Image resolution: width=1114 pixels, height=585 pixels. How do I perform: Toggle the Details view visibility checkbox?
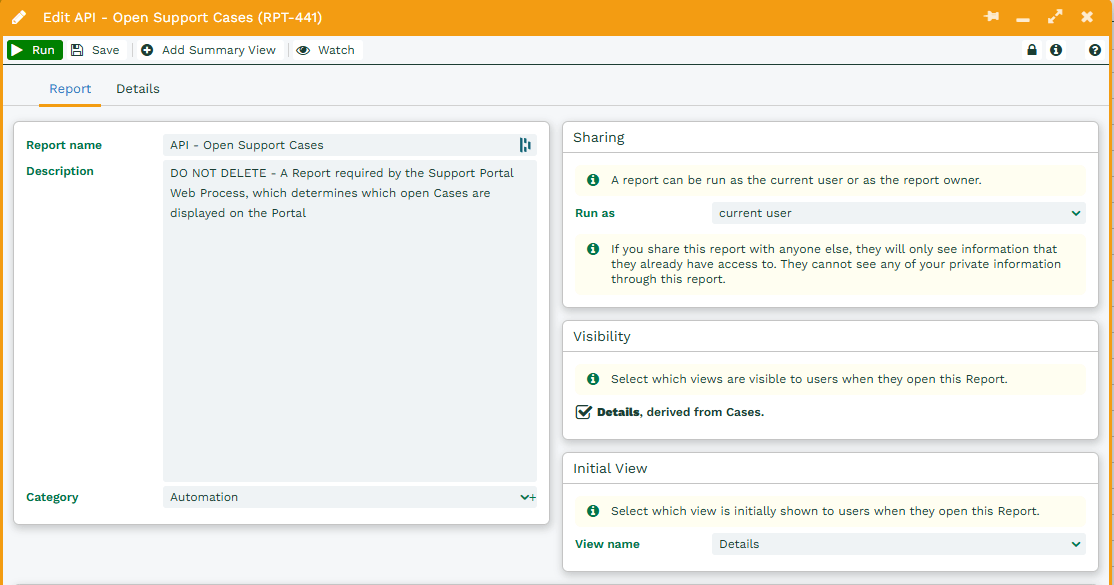pyautogui.click(x=584, y=412)
